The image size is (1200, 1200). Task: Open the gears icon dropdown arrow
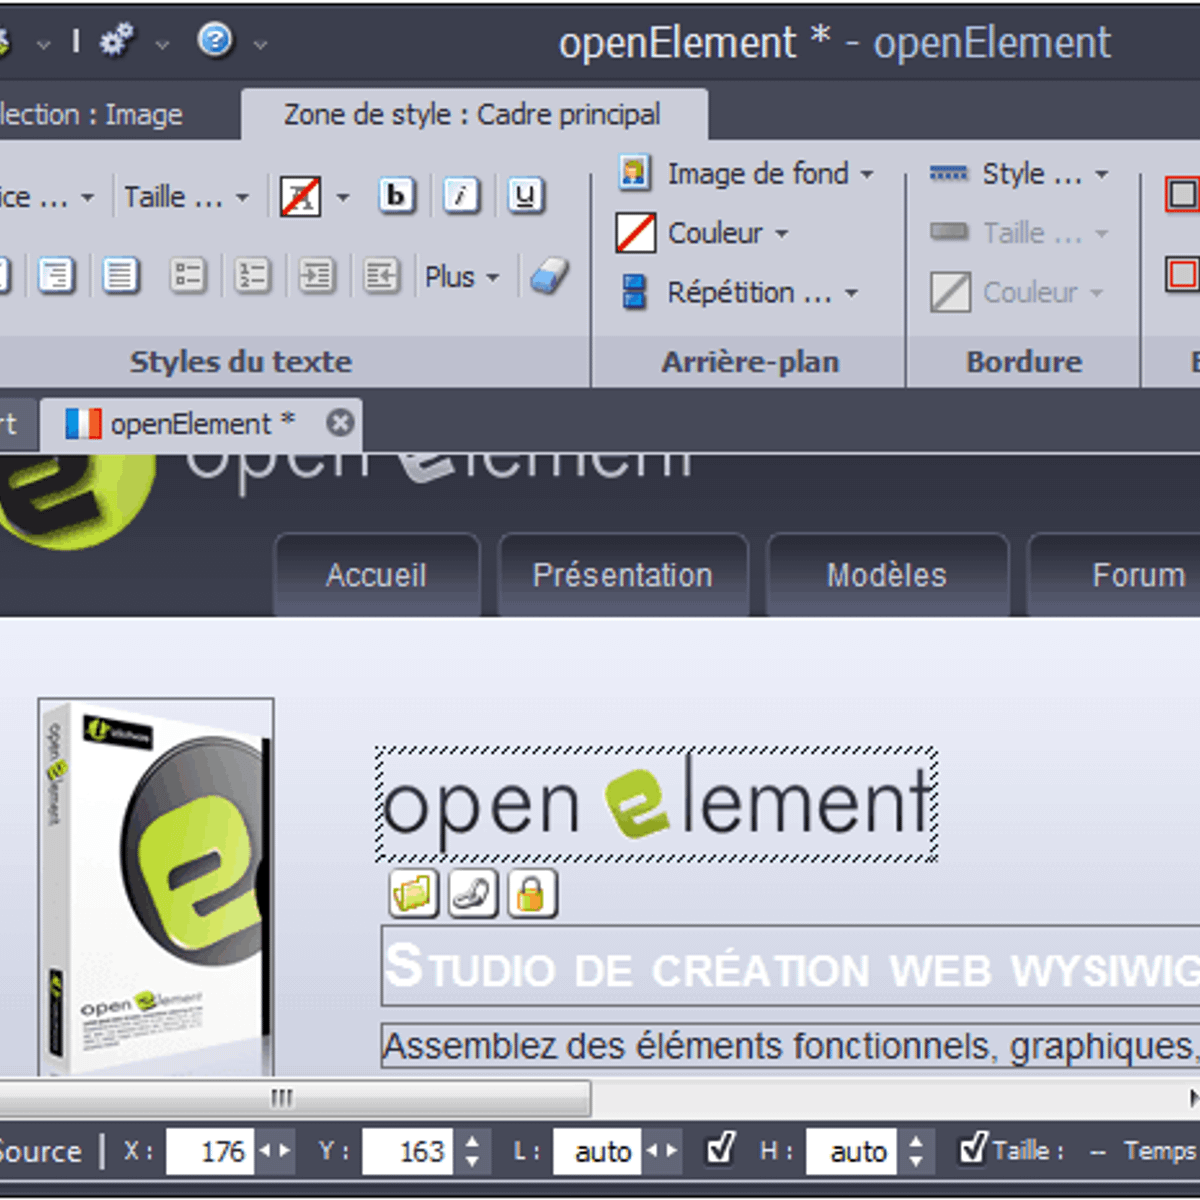click(162, 44)
